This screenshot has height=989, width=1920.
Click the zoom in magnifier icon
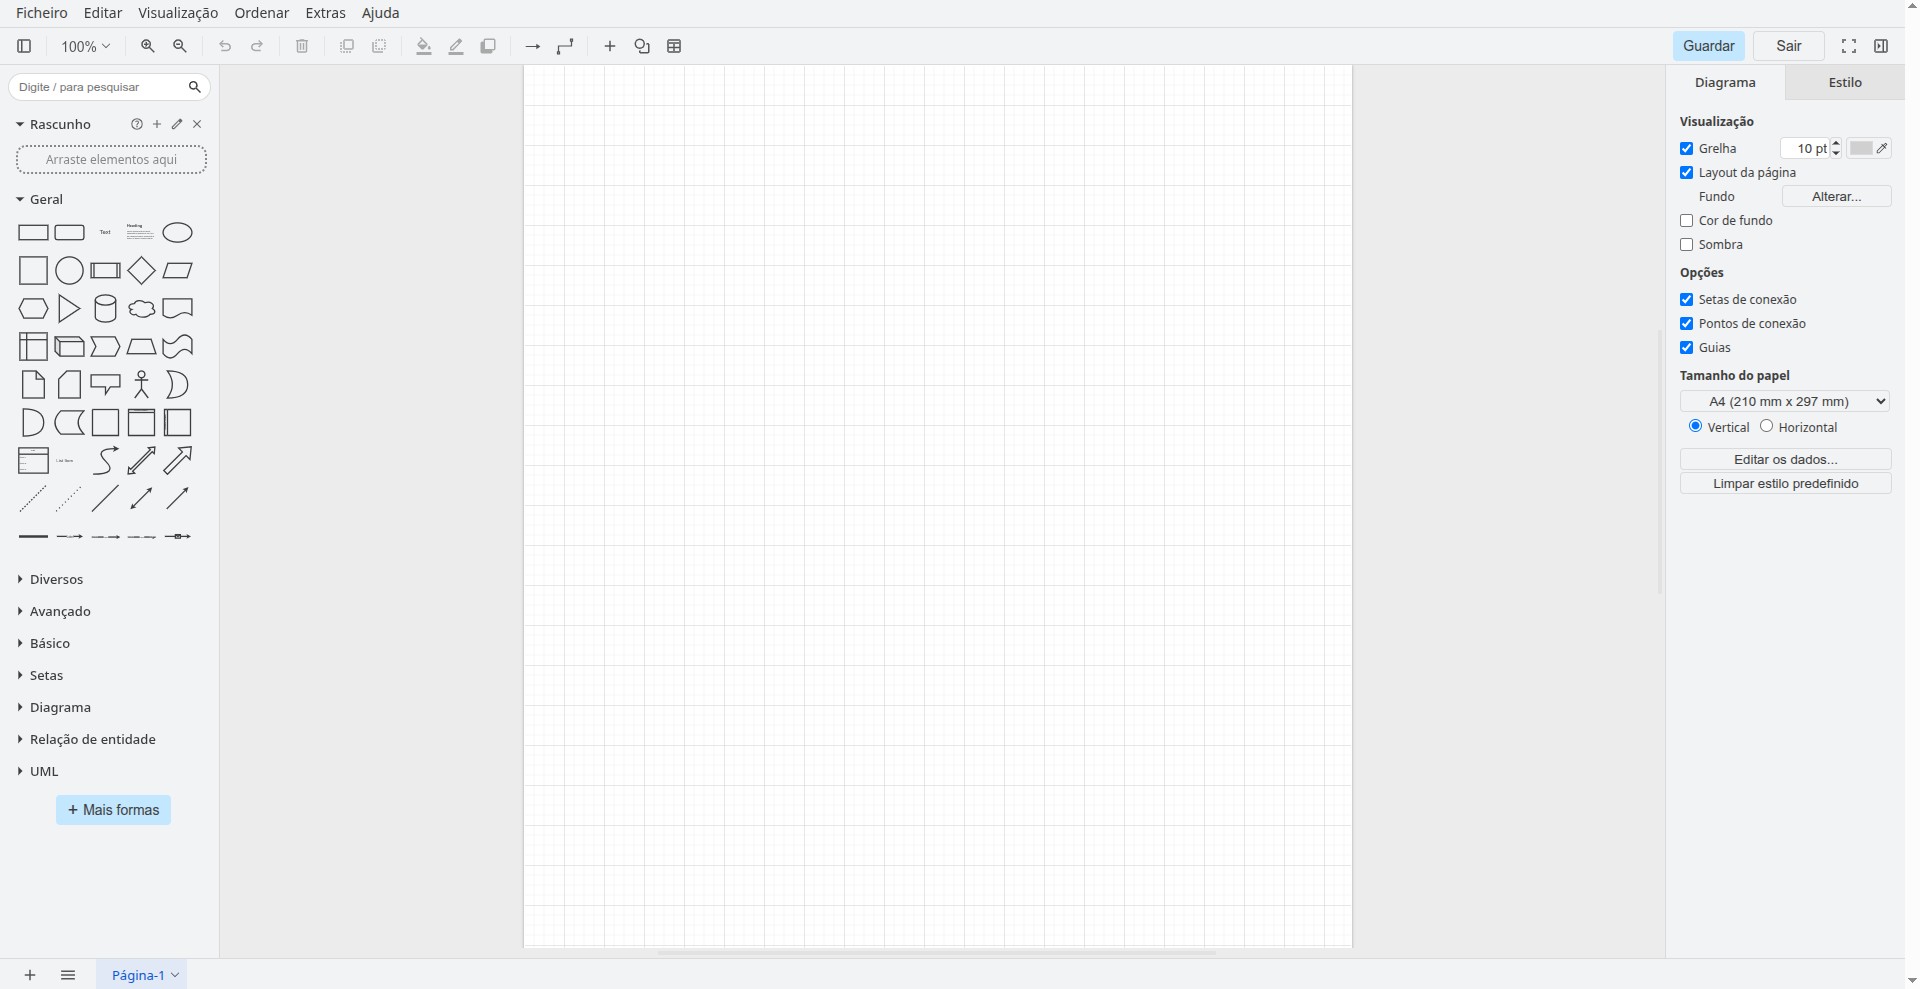tap(148, 46)
